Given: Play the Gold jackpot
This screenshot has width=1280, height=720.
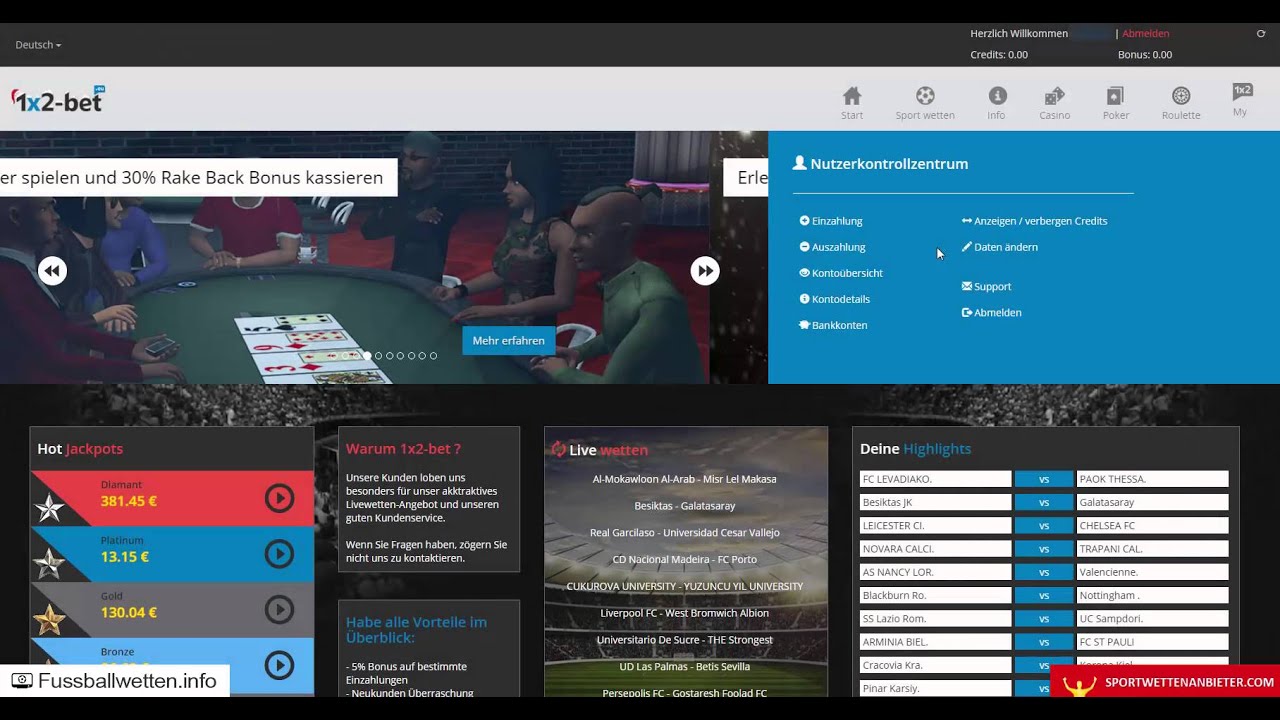Looking at the screenshot, I should (x=279, y=609).
